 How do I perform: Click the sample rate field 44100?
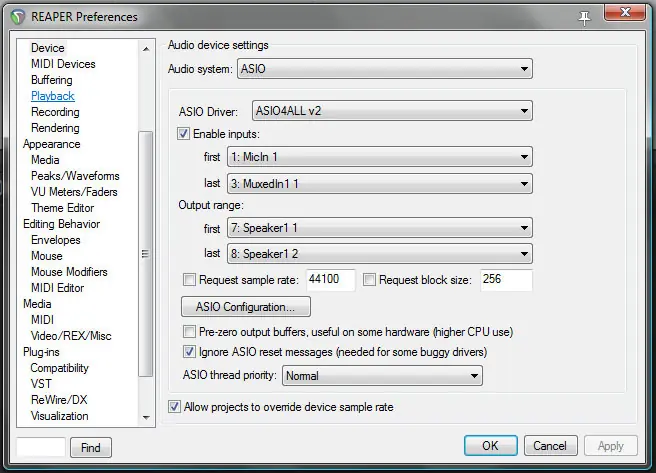(x=331, y=279)
